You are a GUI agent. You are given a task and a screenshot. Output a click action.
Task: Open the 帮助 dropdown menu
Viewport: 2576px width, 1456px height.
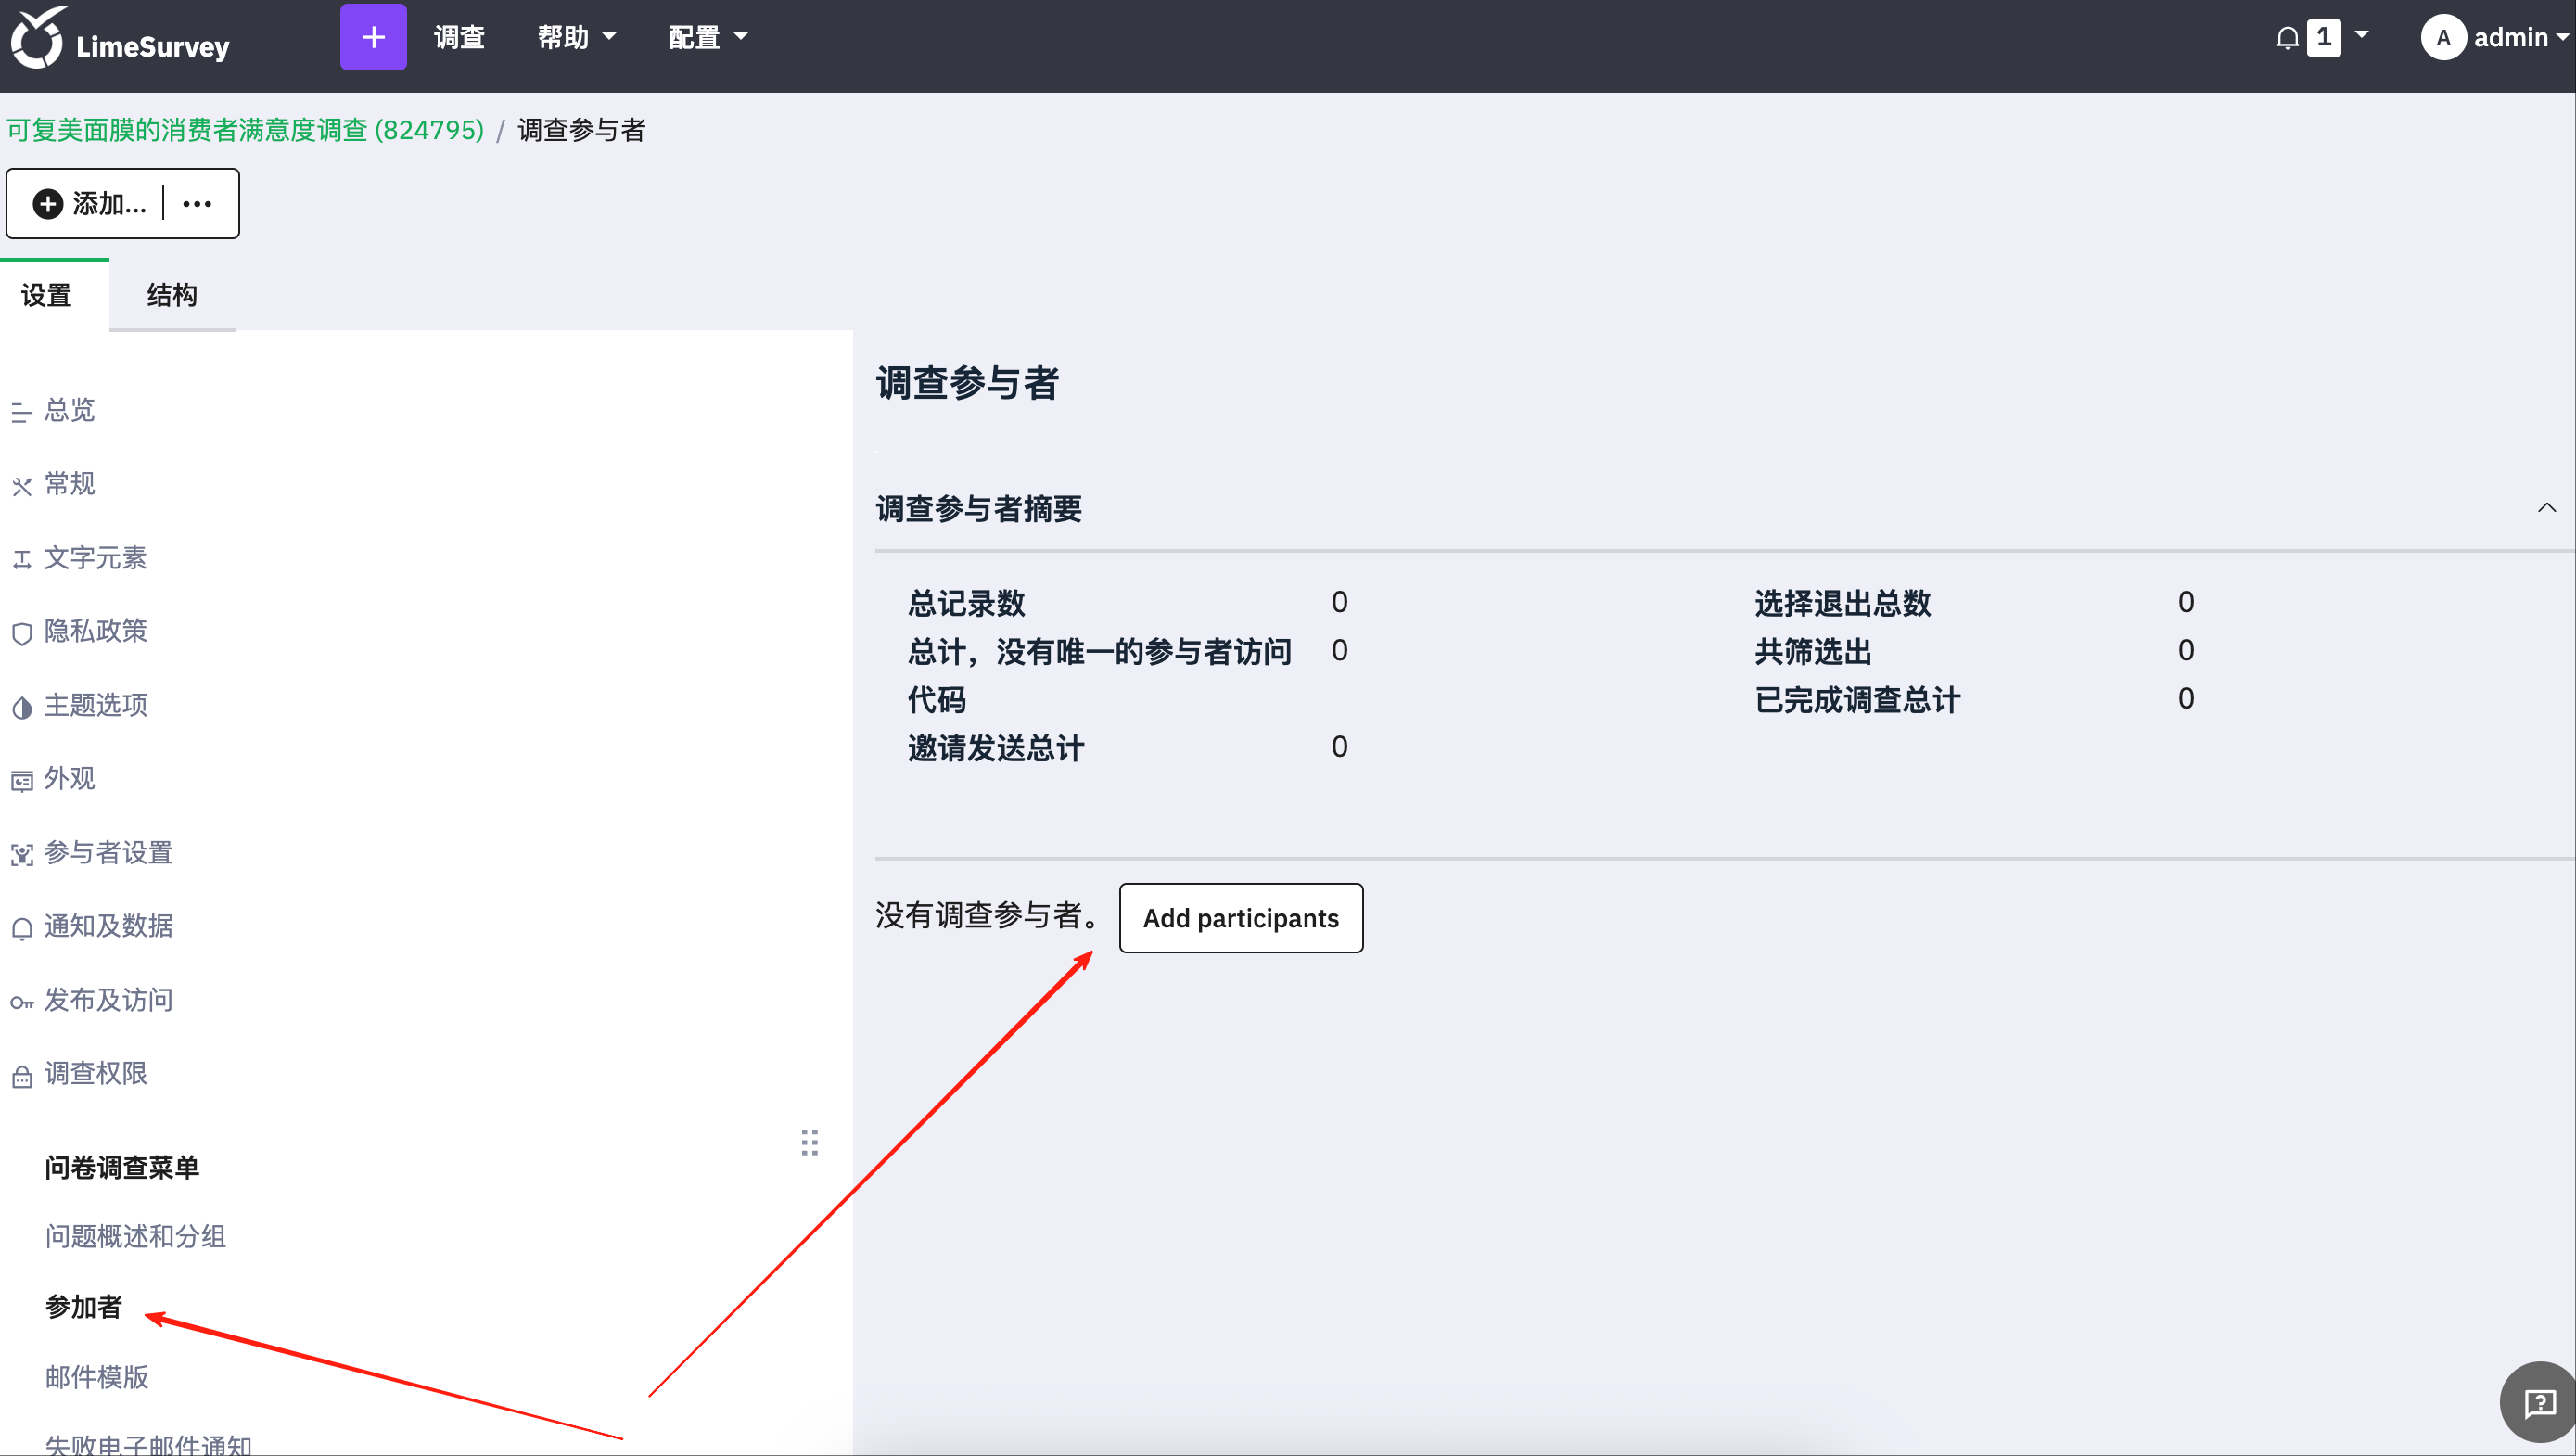coord(576,37)
